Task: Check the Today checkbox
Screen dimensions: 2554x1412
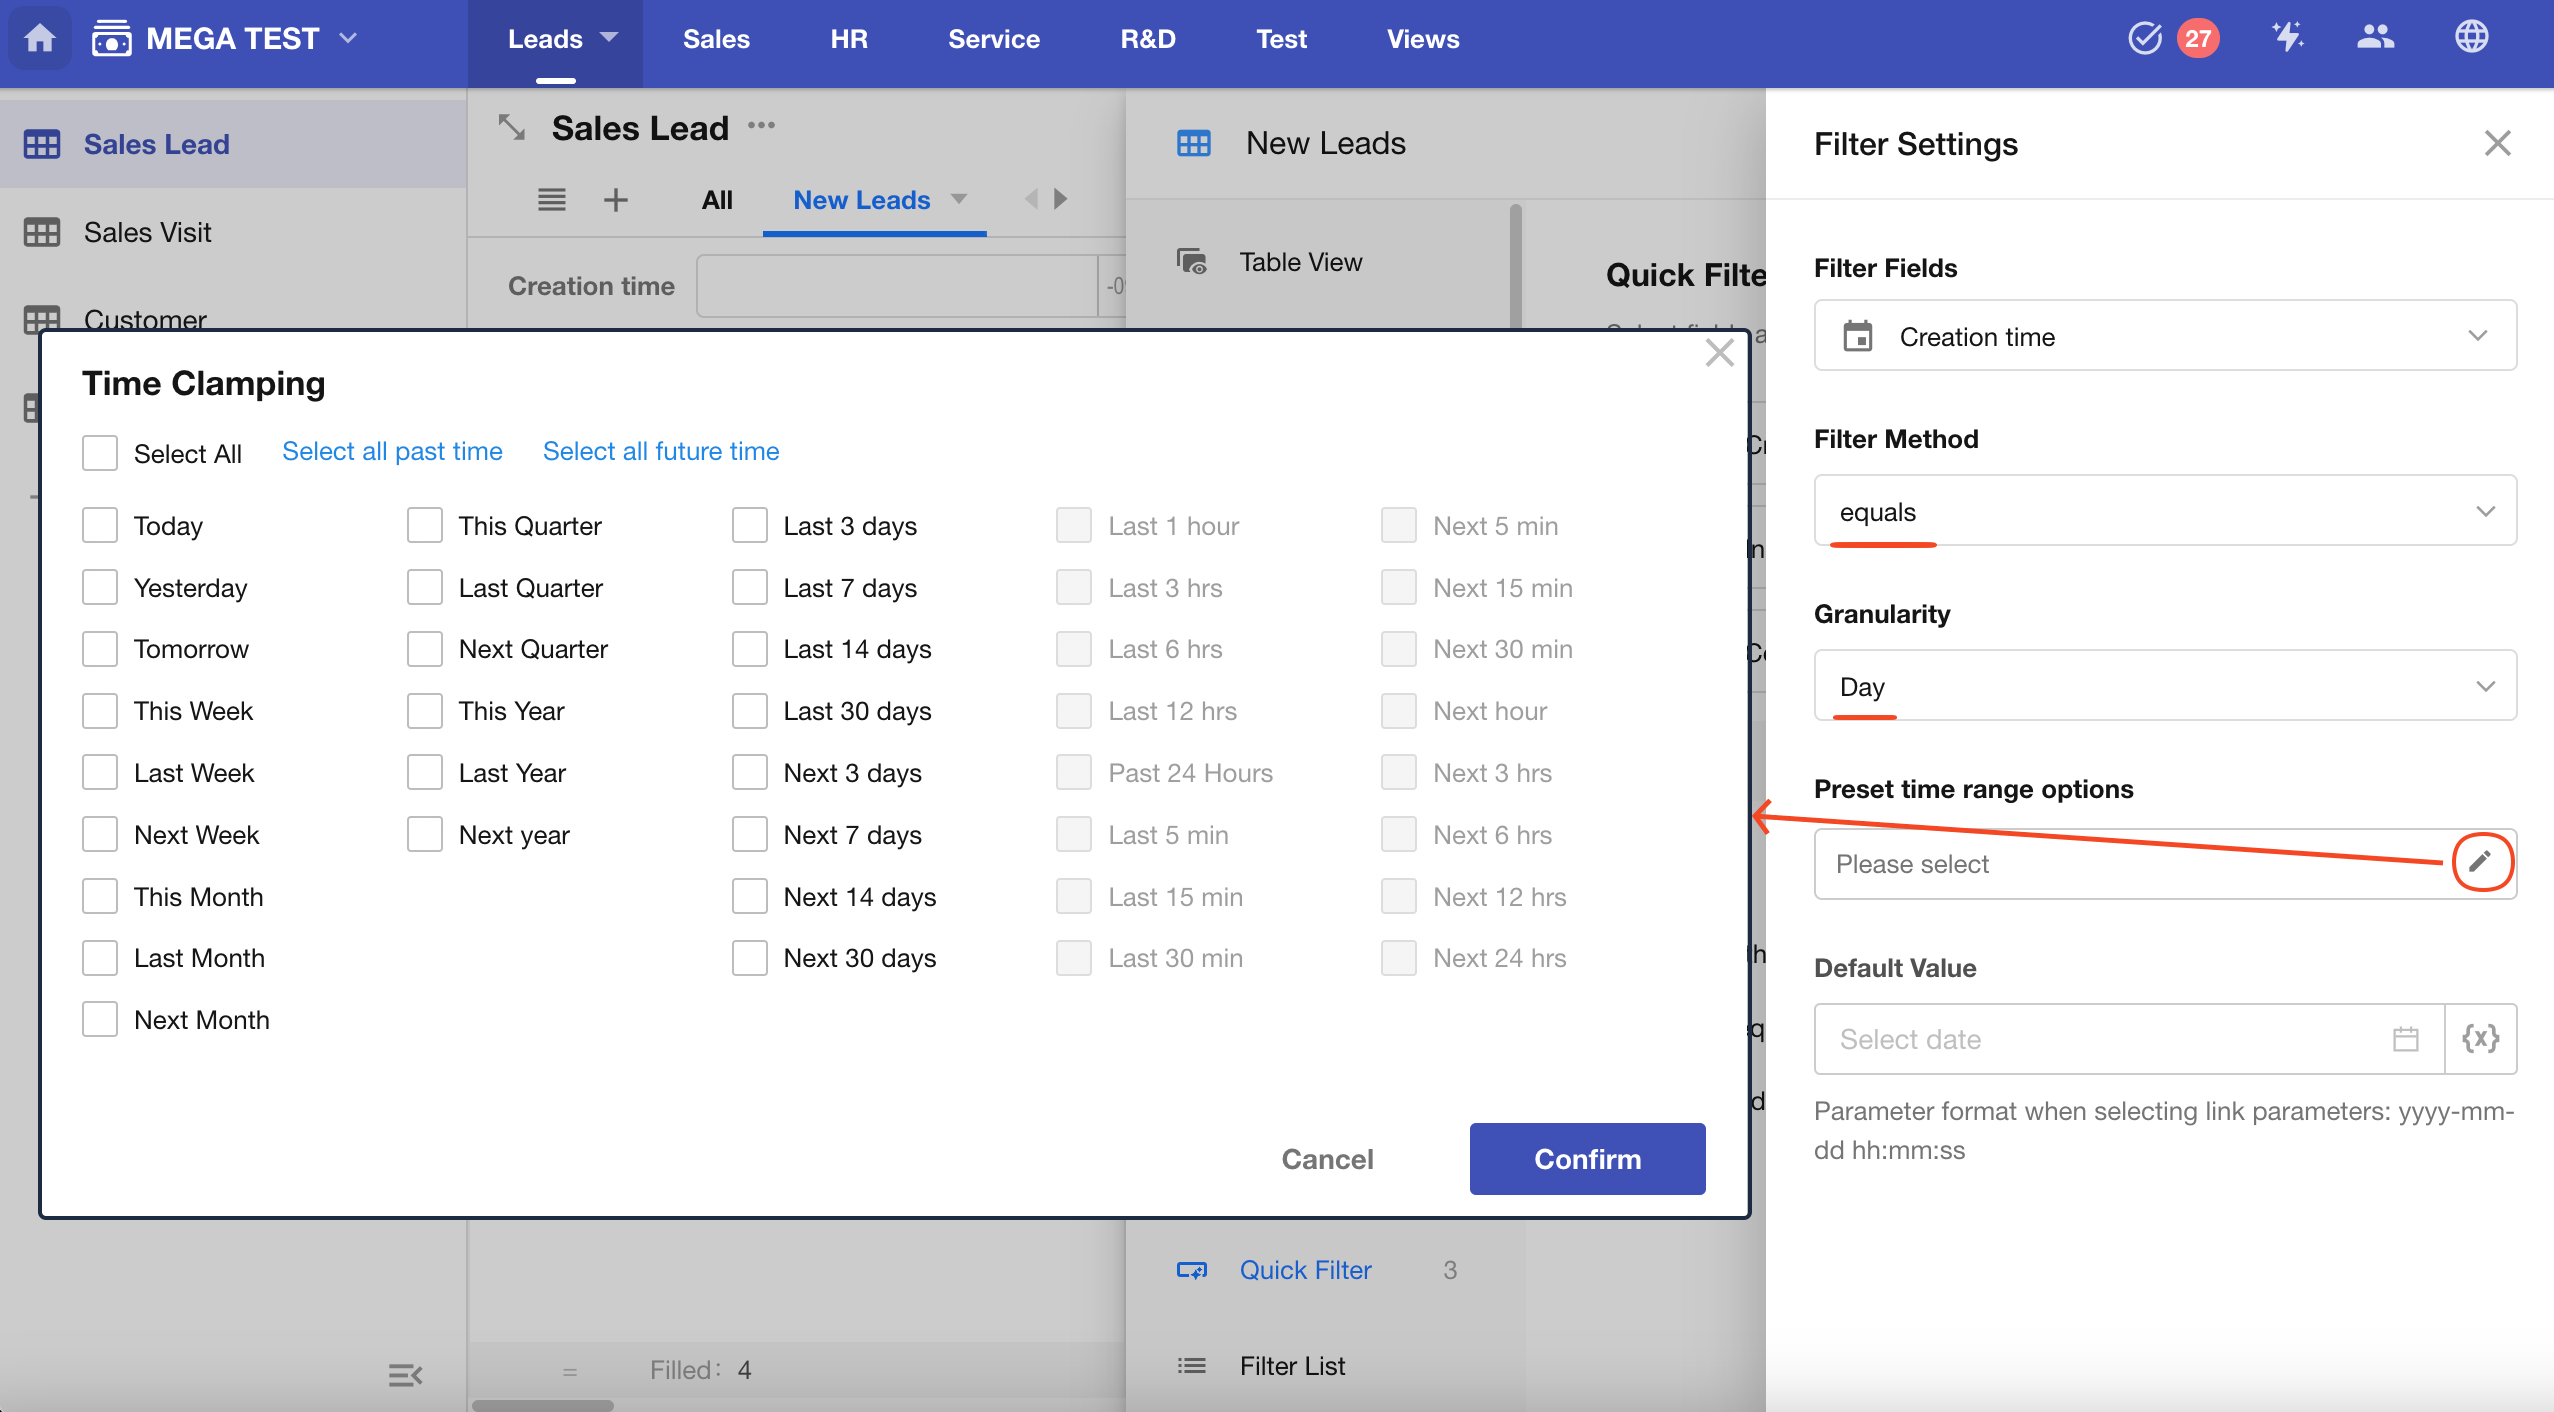Action: [100, 525]
